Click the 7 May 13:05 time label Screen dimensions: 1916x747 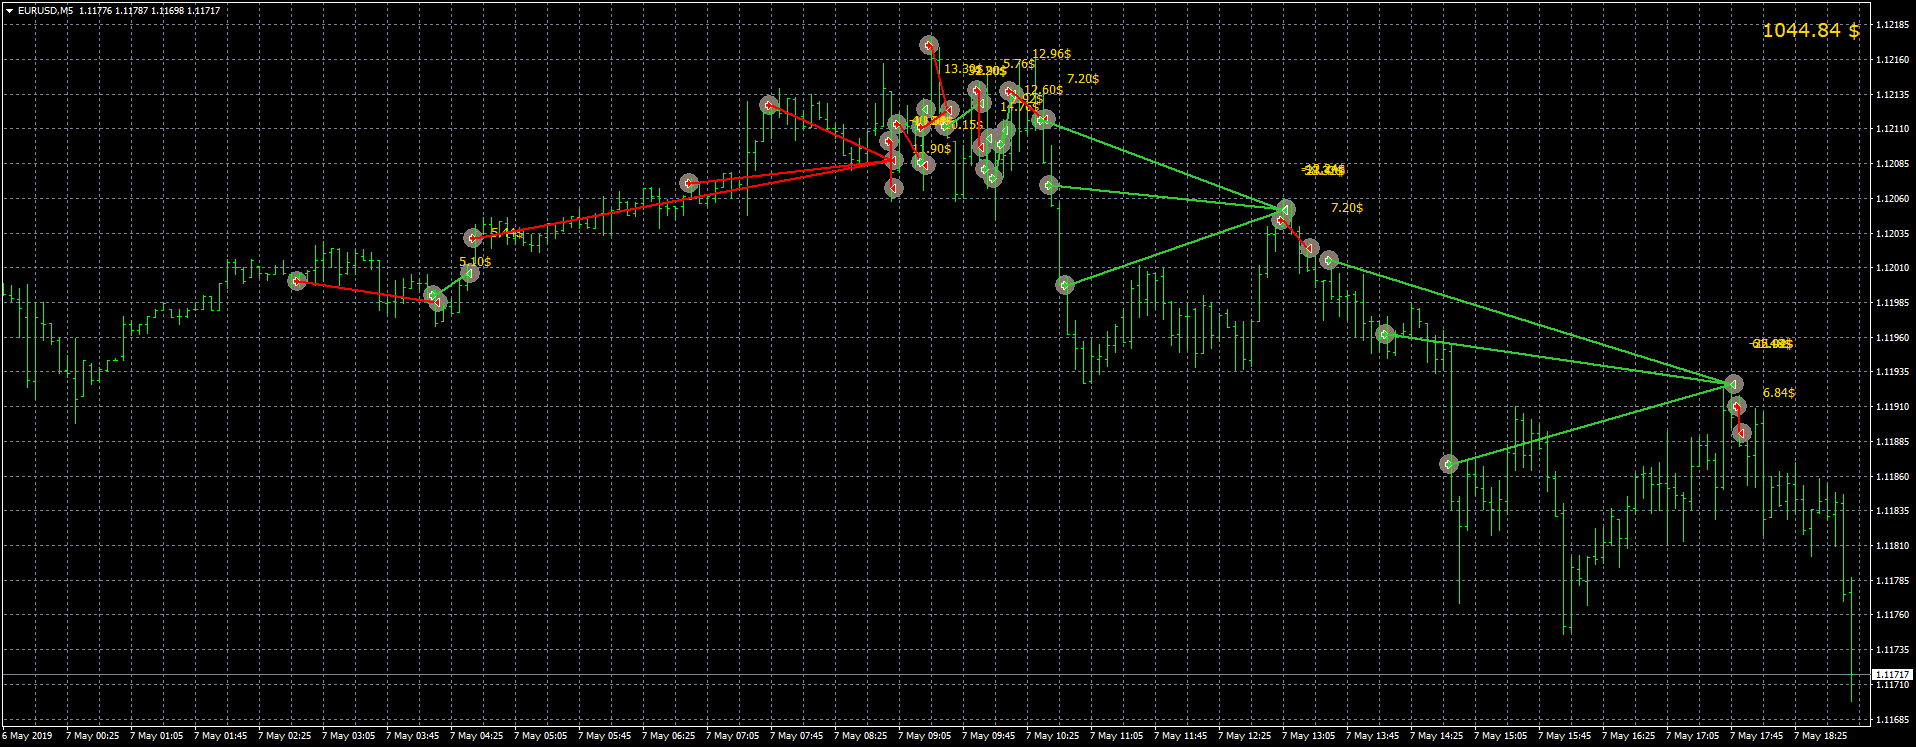1309,736
